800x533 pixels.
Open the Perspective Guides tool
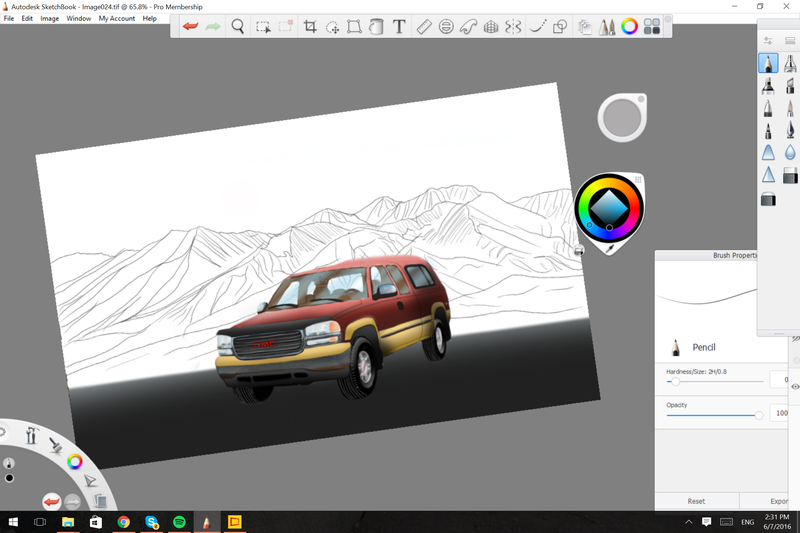click(x=491, y=27)
